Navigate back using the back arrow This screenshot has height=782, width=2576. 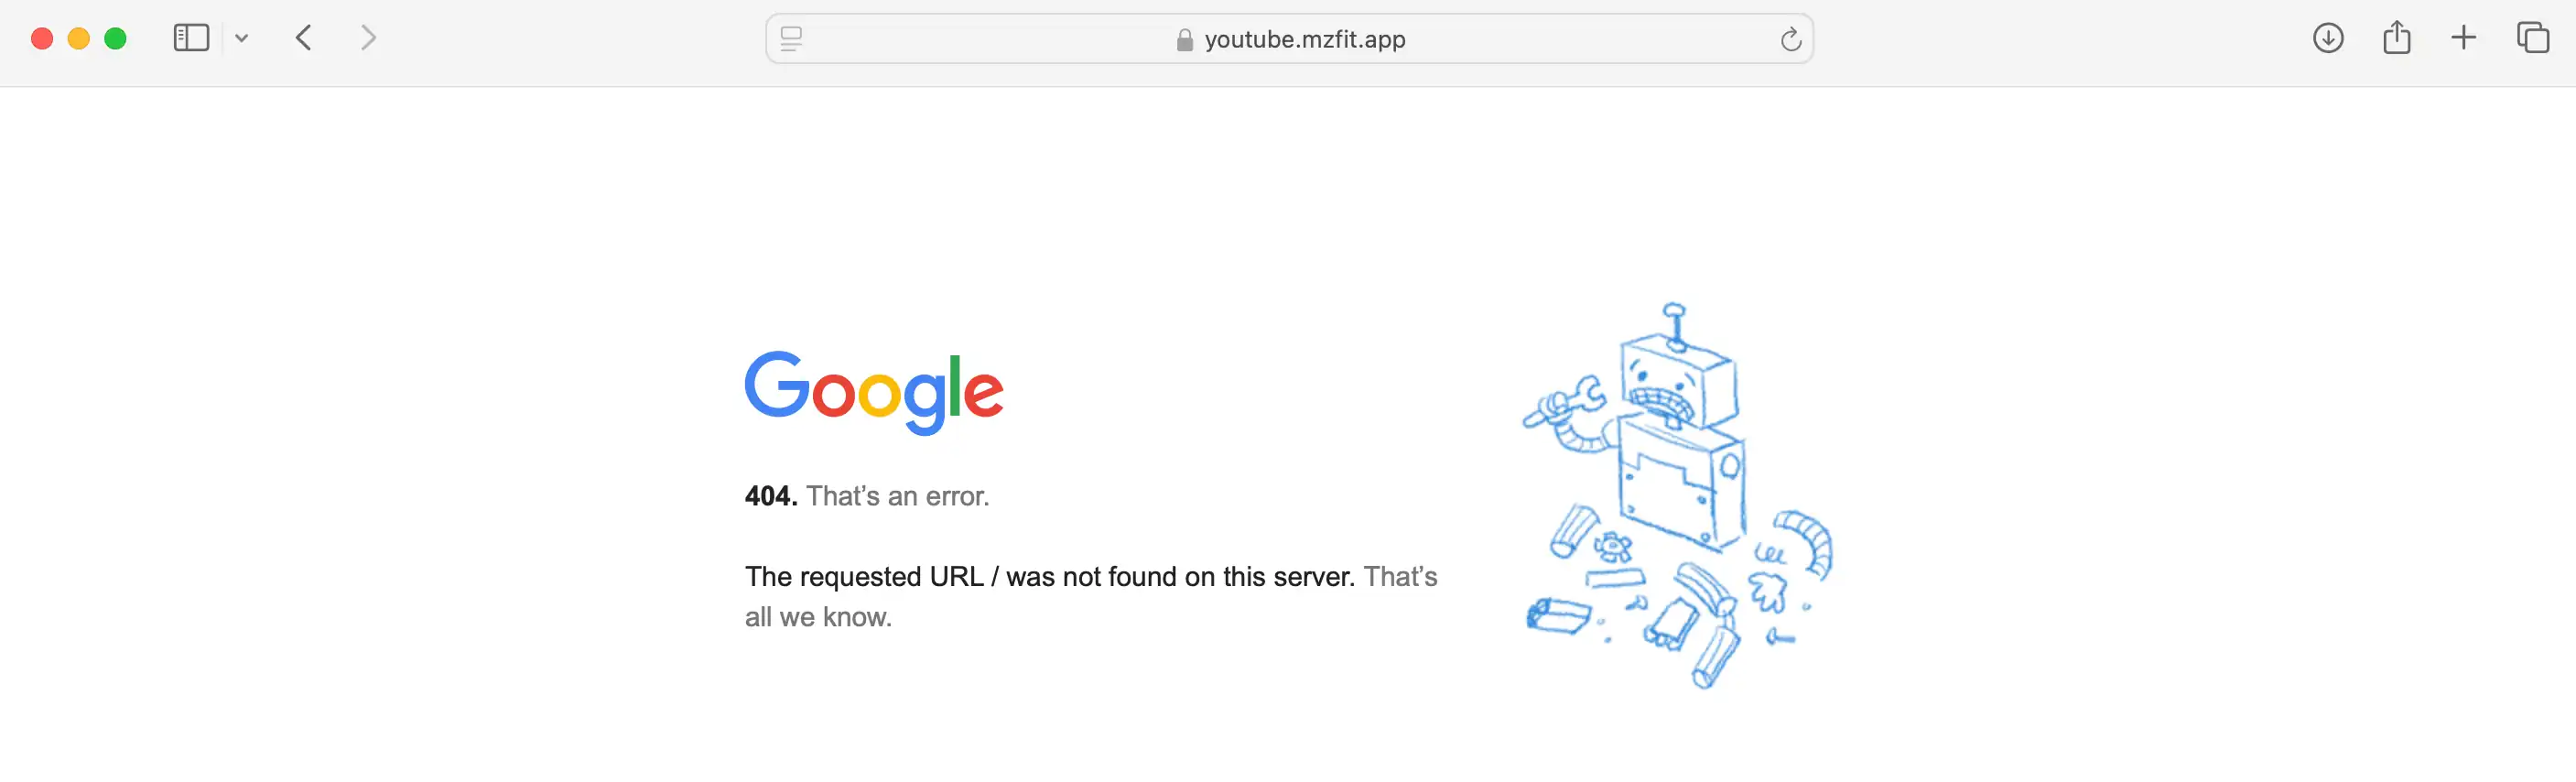pyautogui.click(x=303, y=38)
